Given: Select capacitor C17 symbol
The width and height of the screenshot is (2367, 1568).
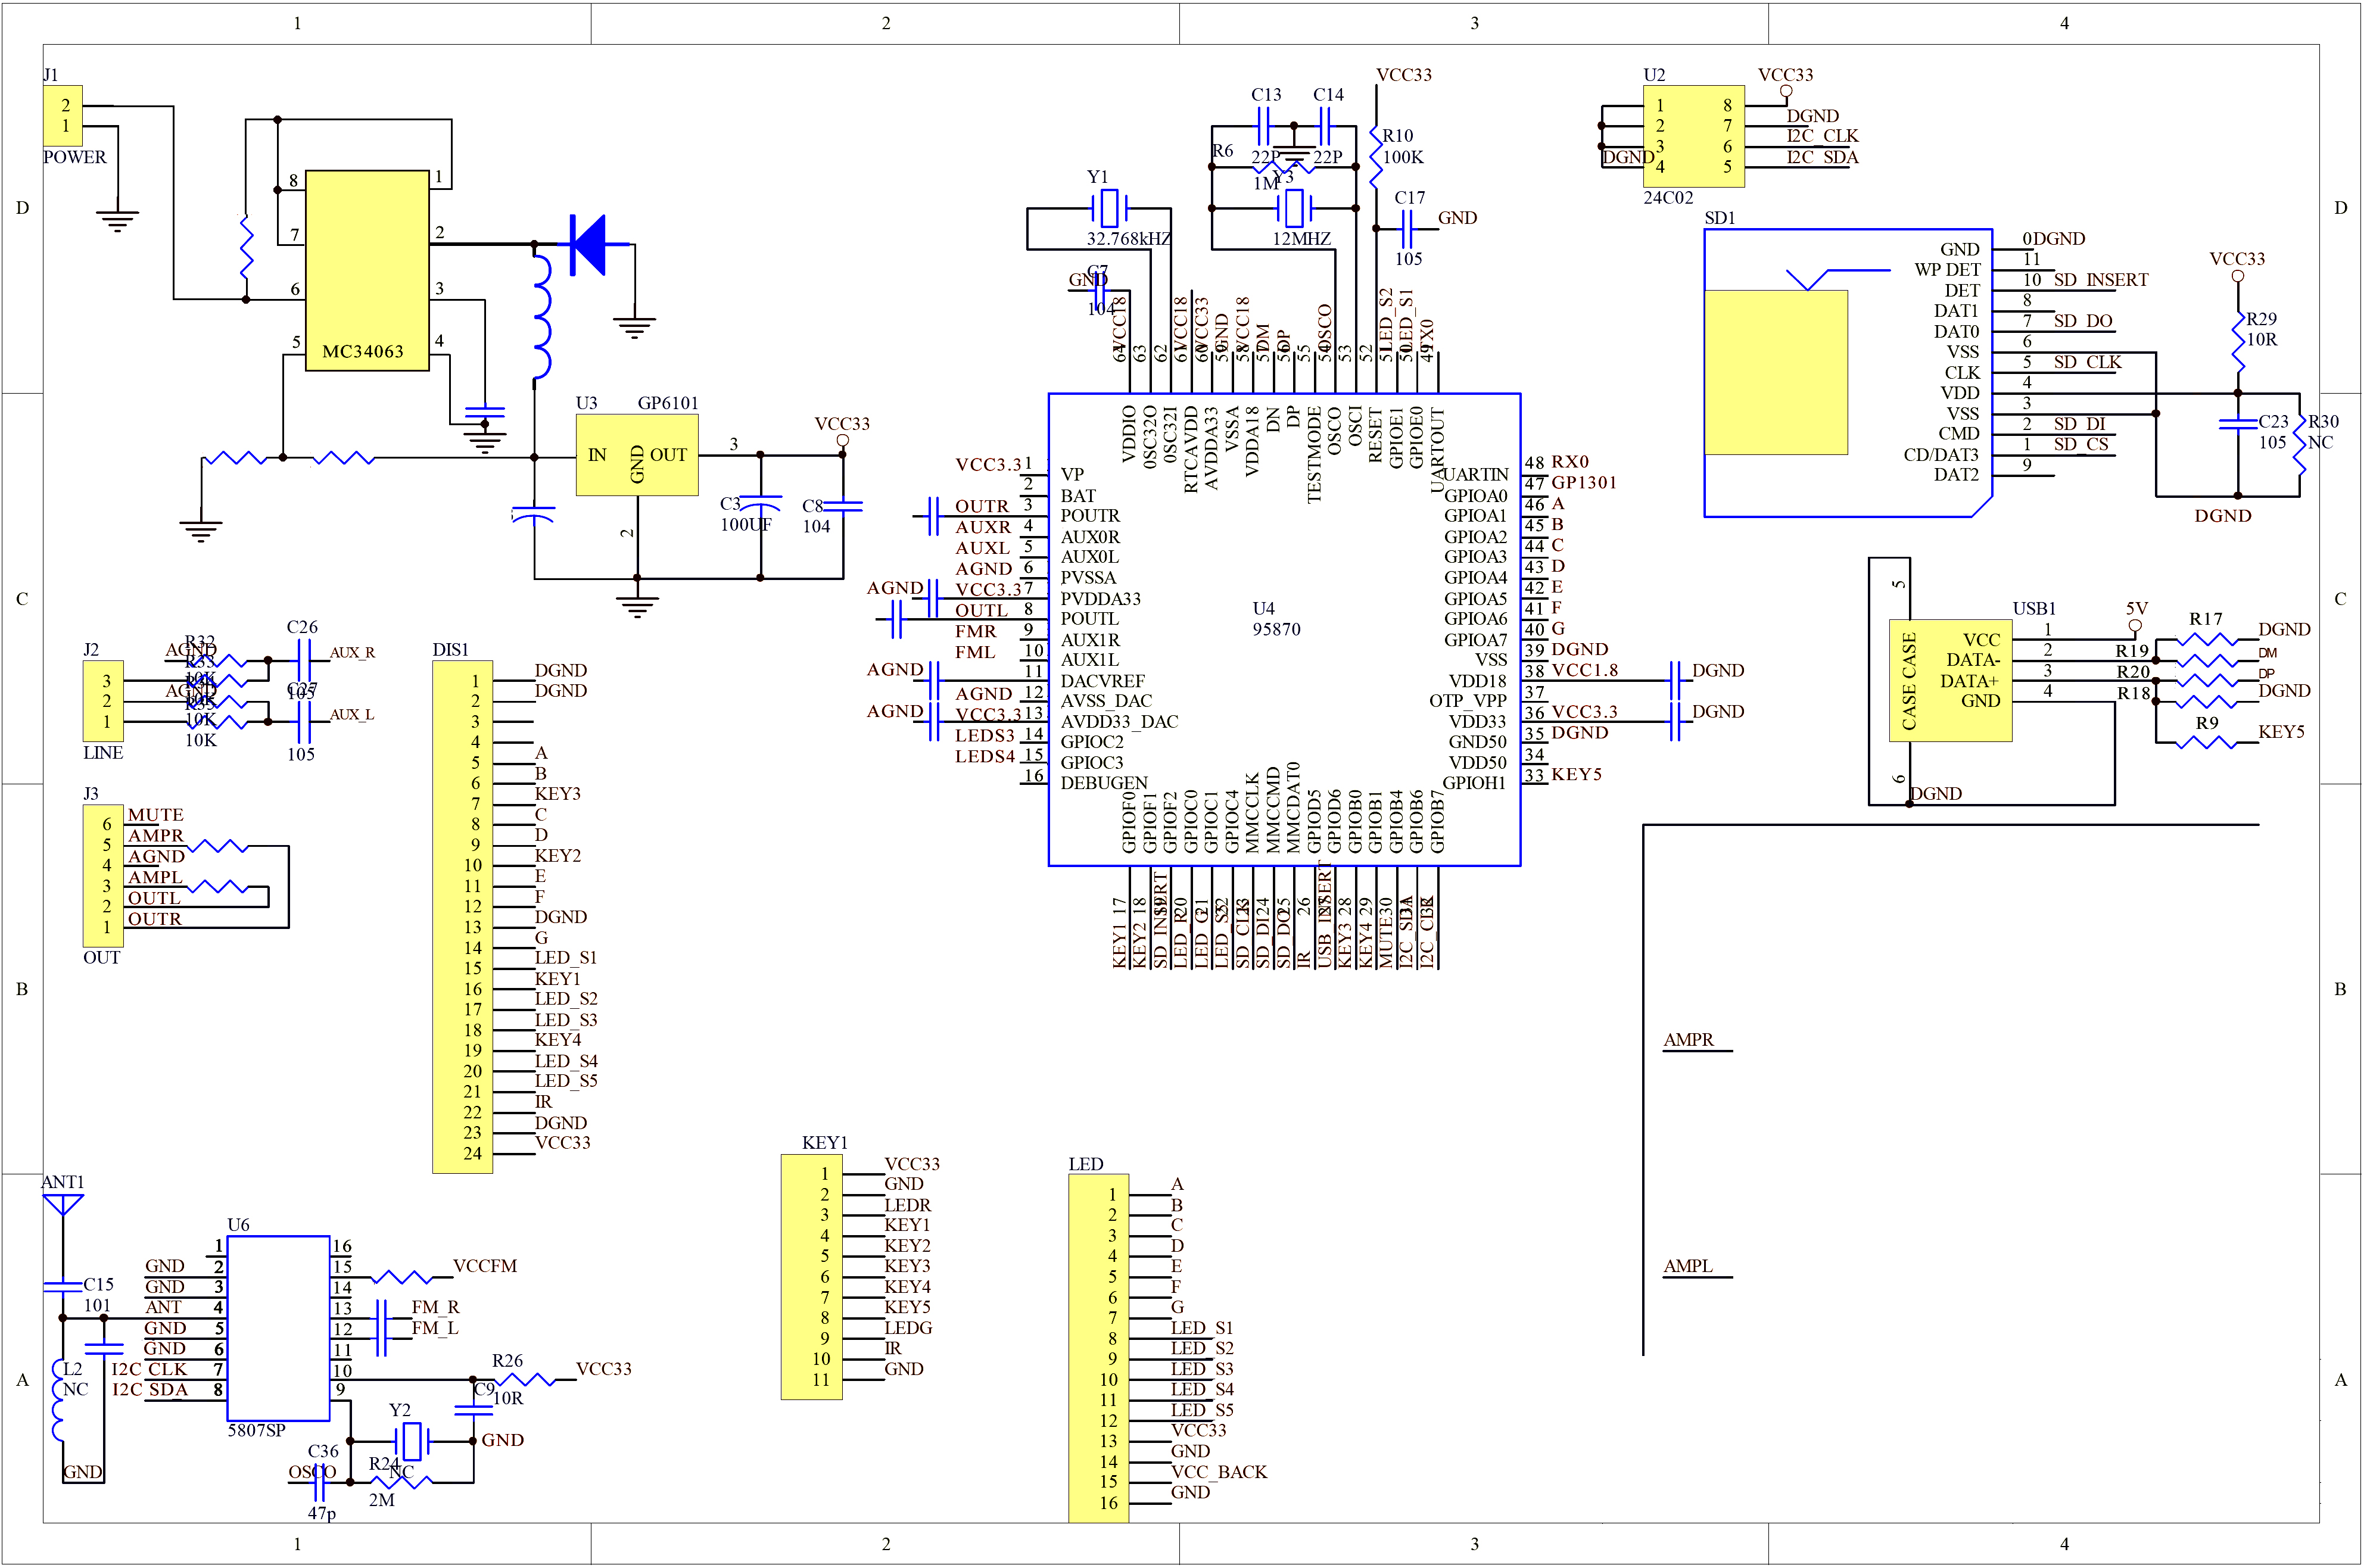Looking at the screenshot, I should click(1407, 229).
